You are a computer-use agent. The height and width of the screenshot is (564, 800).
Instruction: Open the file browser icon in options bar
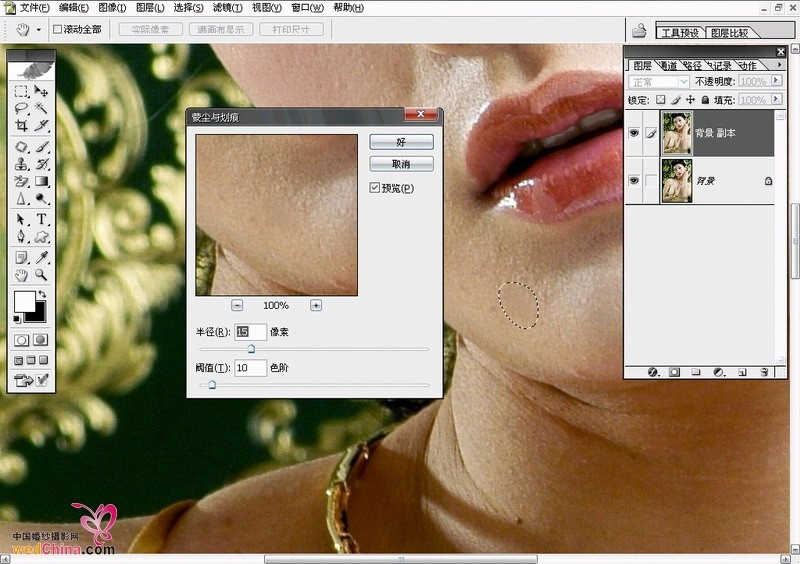[639, 31]
